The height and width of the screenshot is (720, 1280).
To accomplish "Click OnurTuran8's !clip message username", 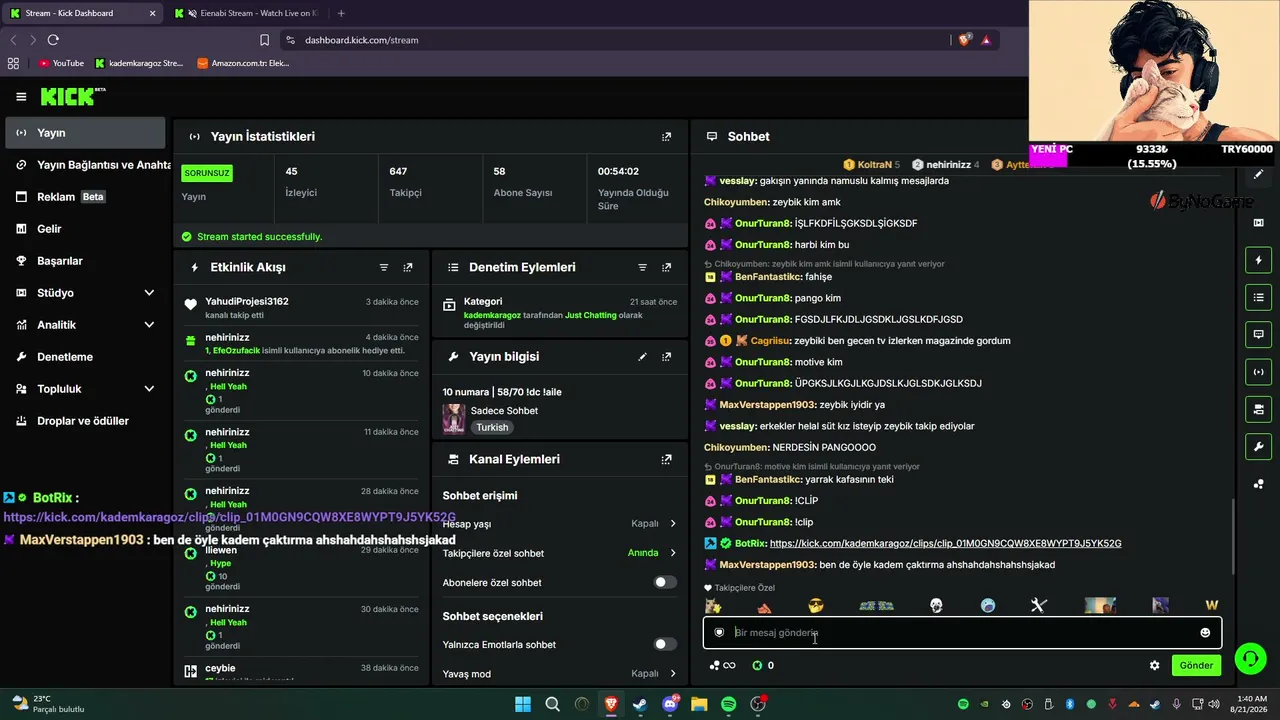I will pos(763,522).
